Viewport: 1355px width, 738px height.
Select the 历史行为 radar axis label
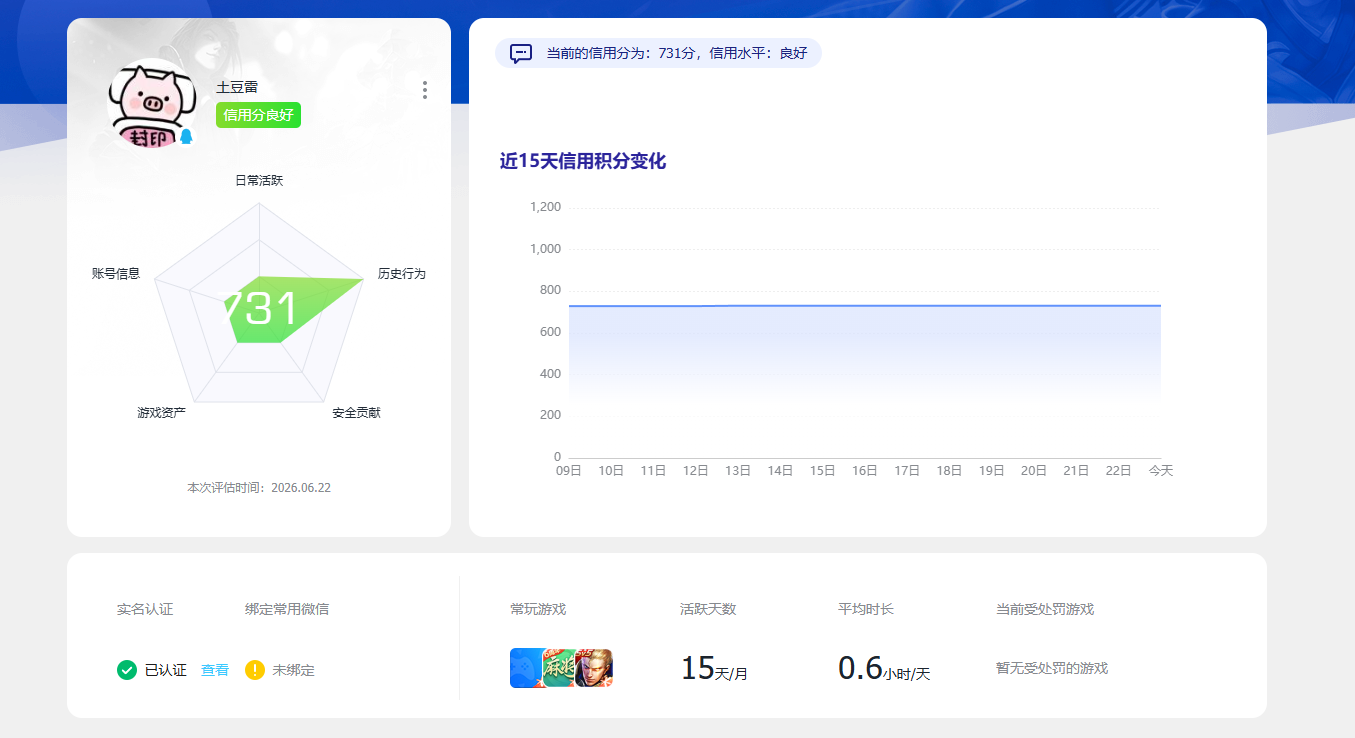402,274
